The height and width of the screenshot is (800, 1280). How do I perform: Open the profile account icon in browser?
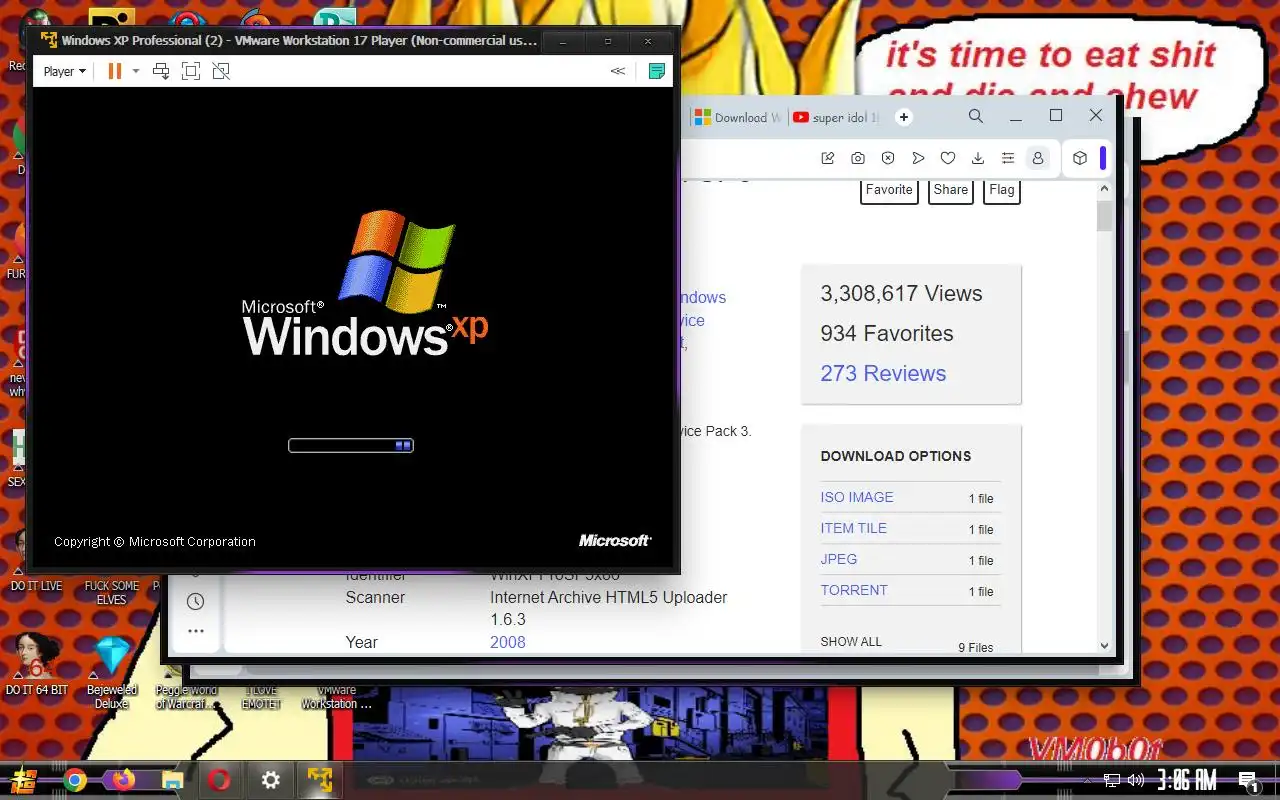(x=1038, y=158)
